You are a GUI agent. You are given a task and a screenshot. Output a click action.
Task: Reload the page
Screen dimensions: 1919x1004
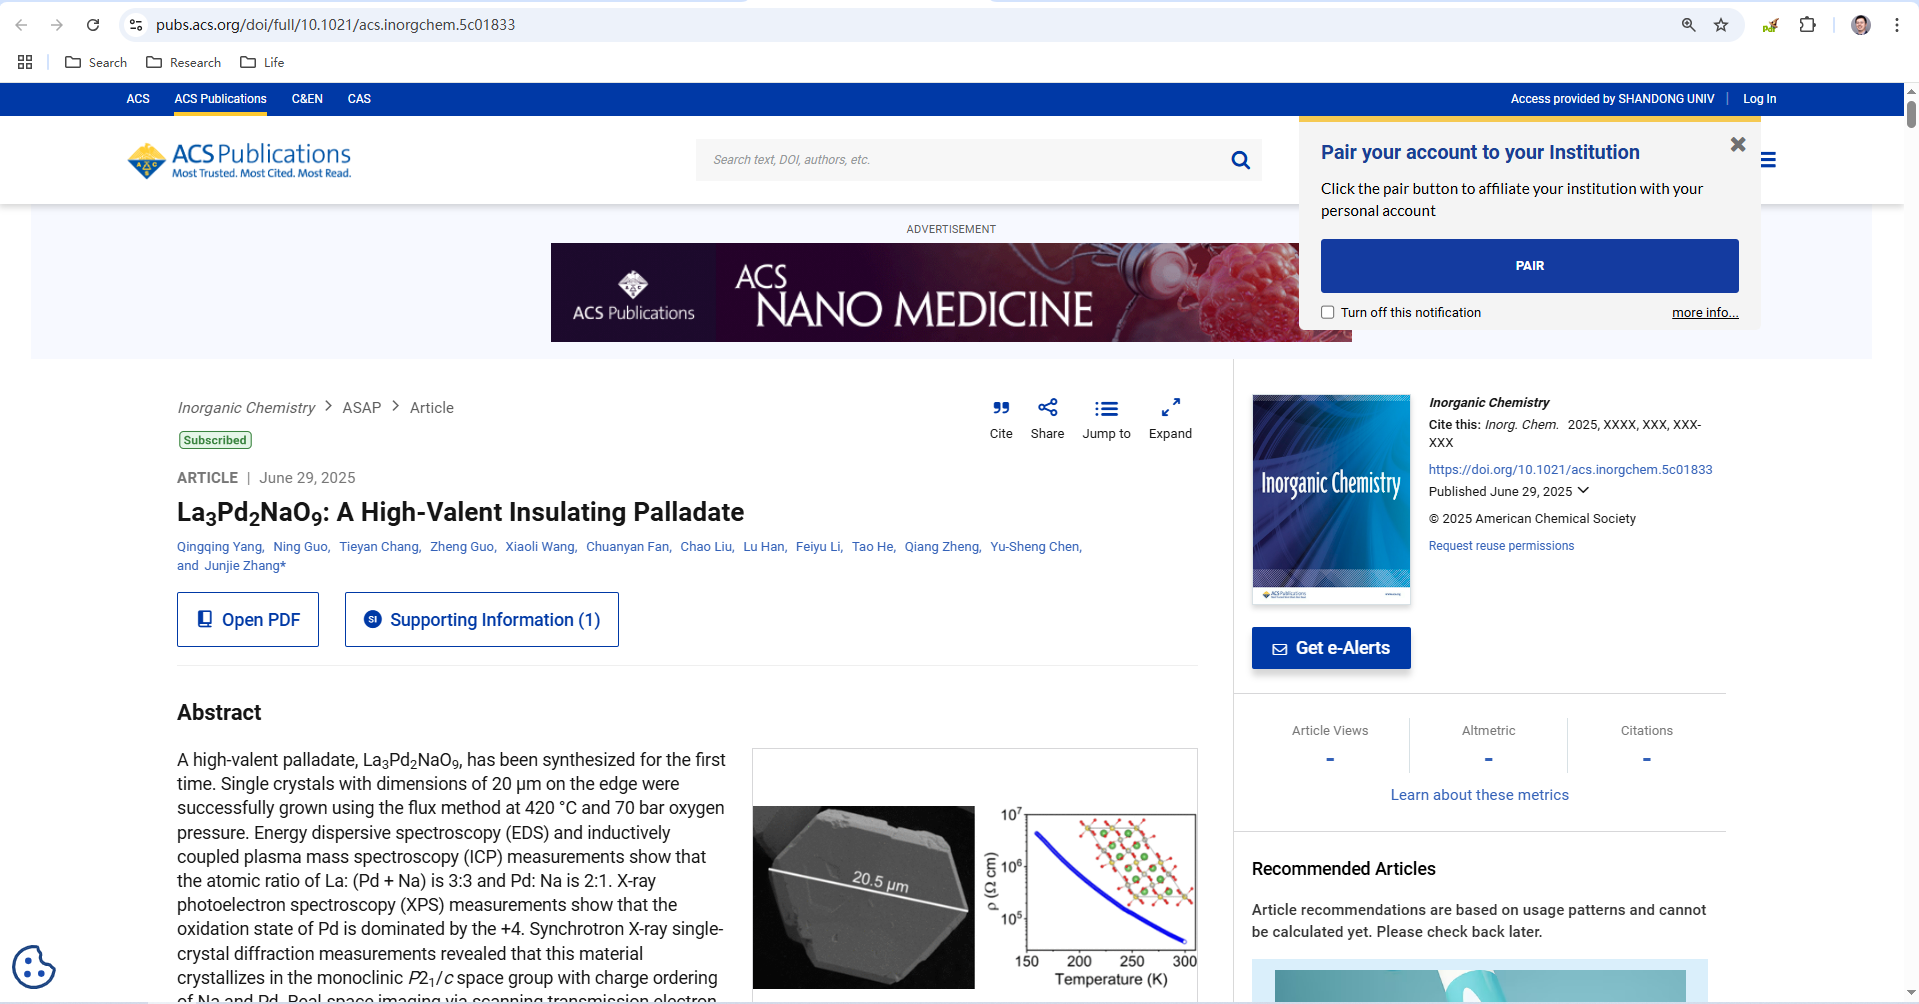pyautogui.click(x=93, y=25)
